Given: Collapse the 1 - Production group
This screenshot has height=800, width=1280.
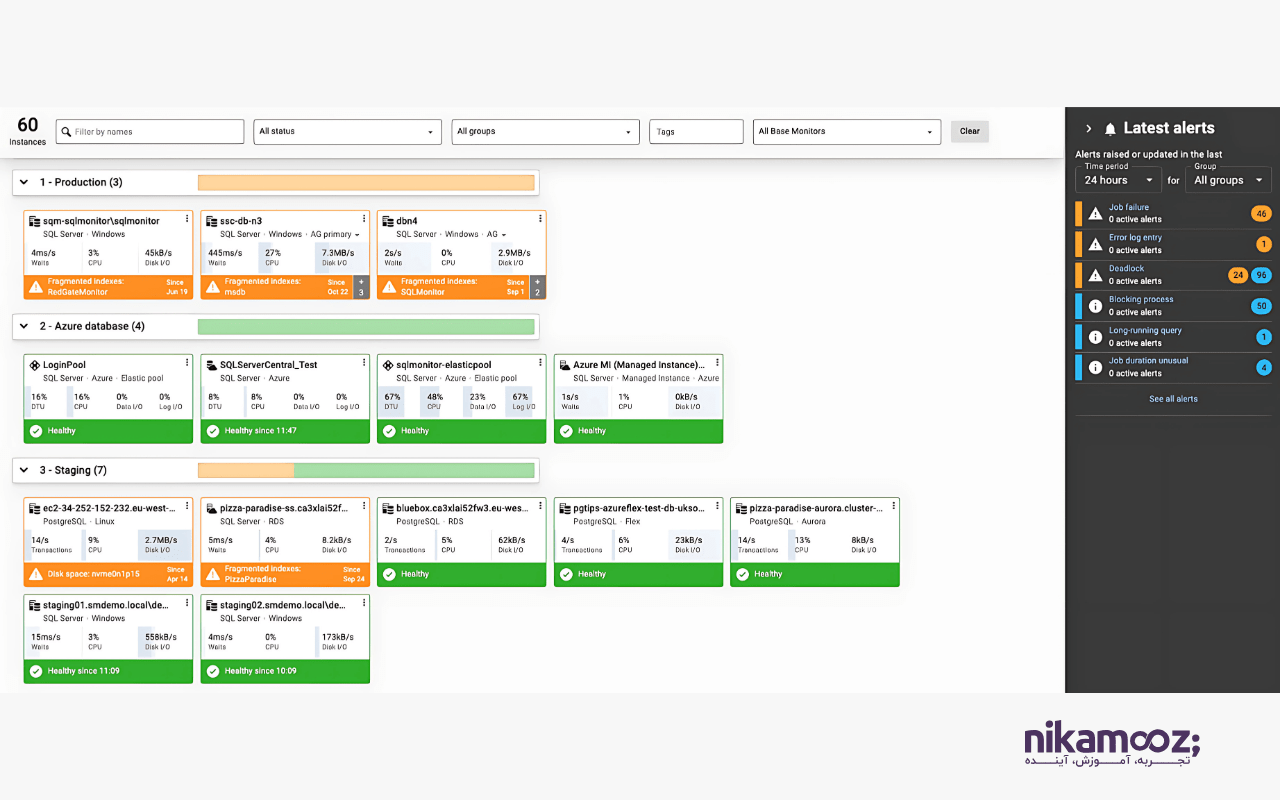Looking at the screenshot, I should tap(23, 182).
